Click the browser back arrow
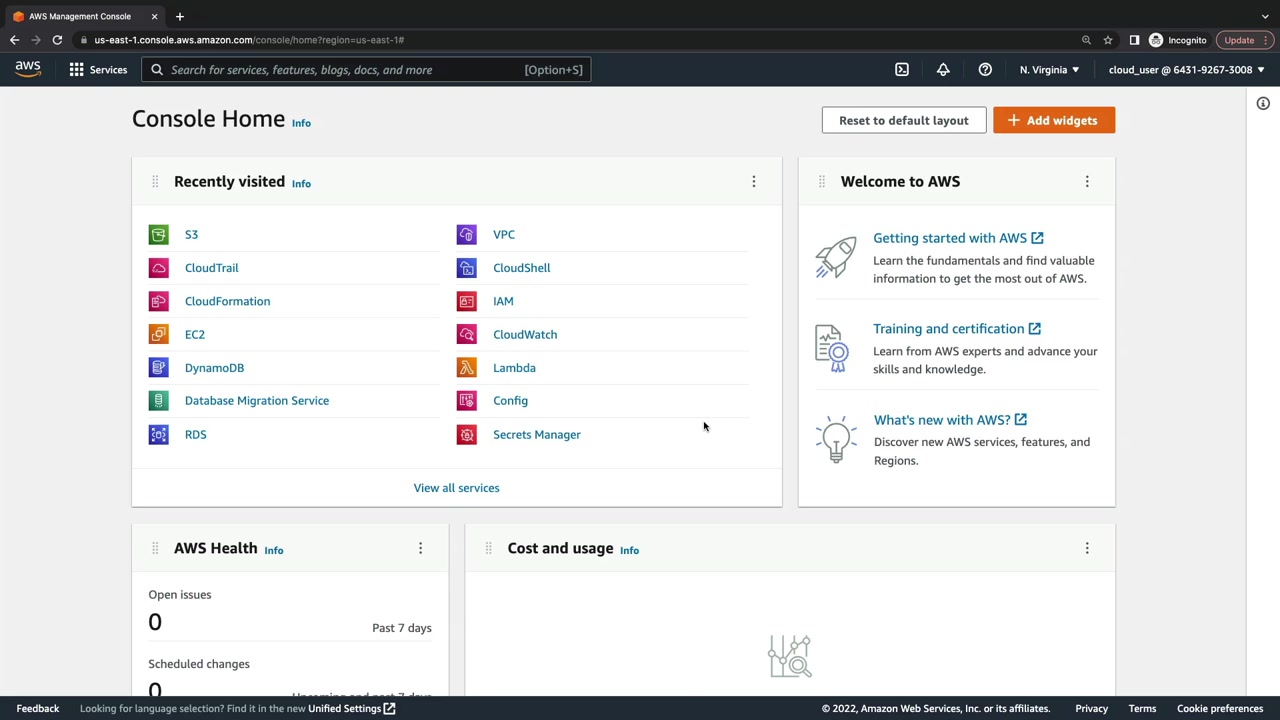Viewport: 1280px width, 720px height. (14, 40)
